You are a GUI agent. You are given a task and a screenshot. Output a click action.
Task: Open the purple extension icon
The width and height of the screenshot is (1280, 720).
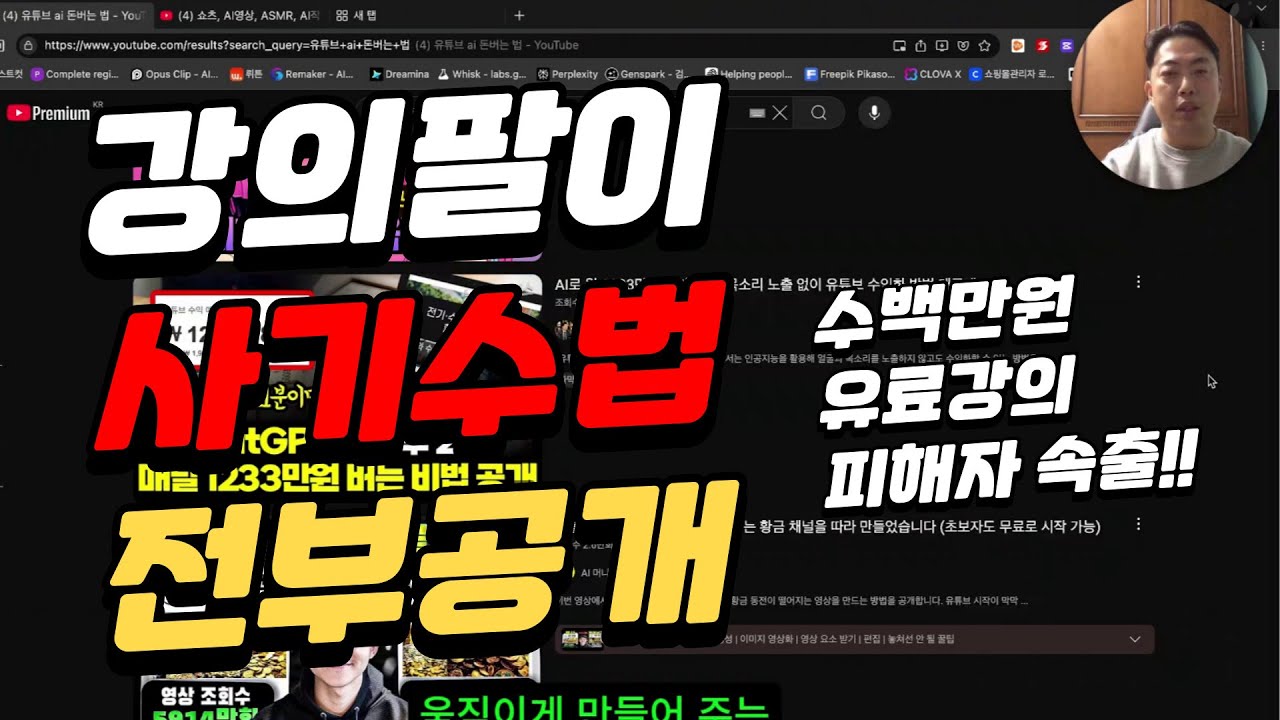(1066, 45)
